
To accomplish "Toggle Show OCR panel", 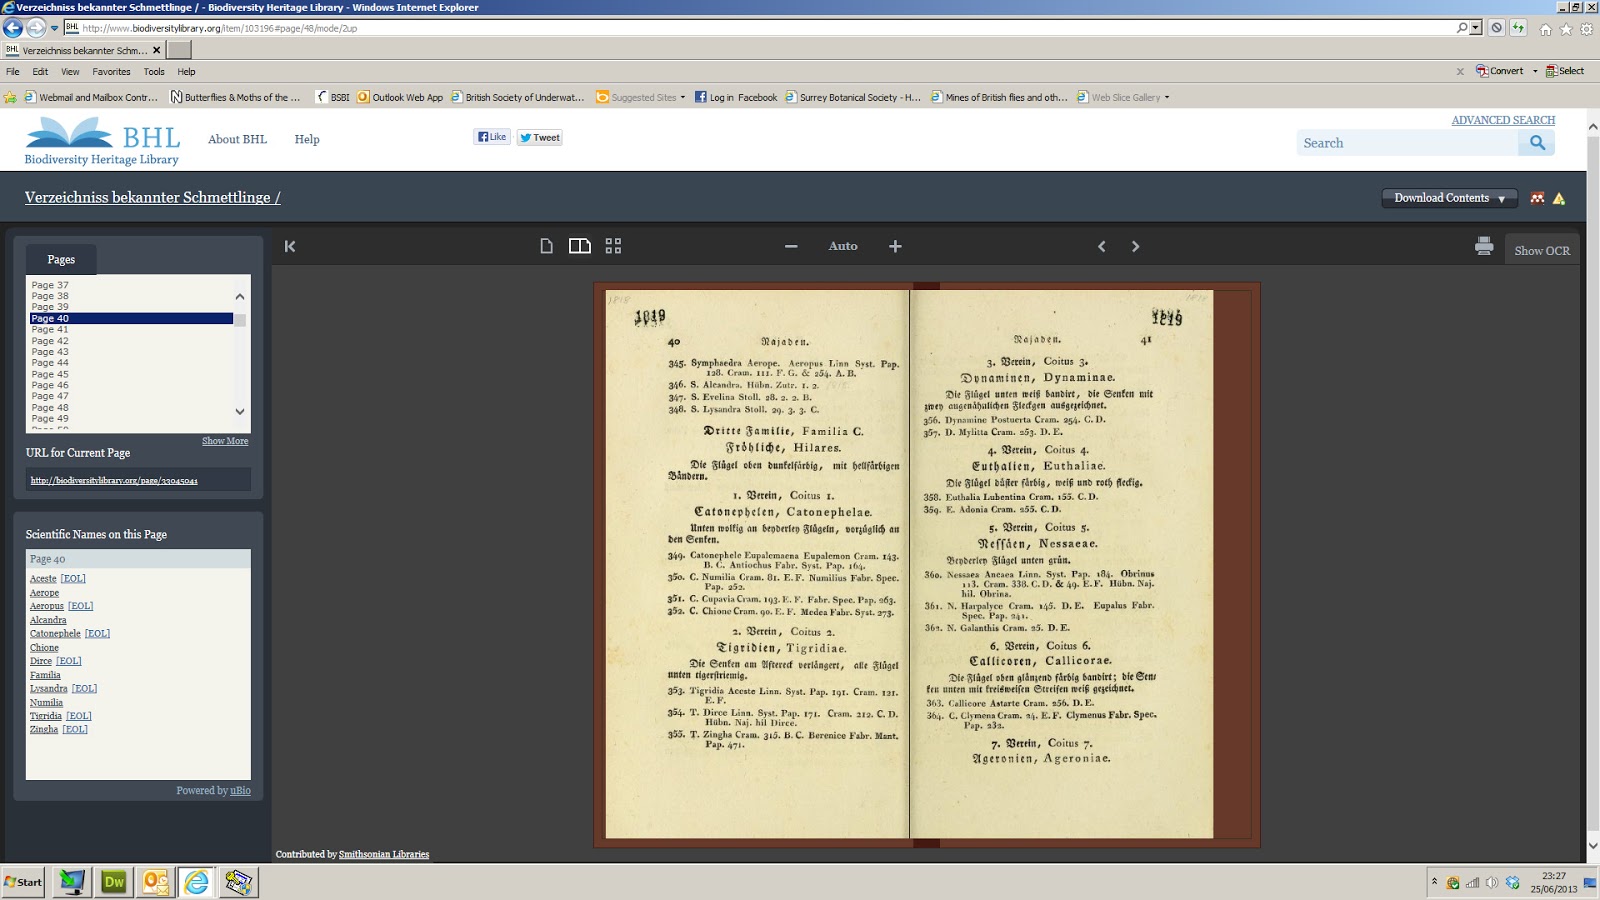I will 1541,251.
